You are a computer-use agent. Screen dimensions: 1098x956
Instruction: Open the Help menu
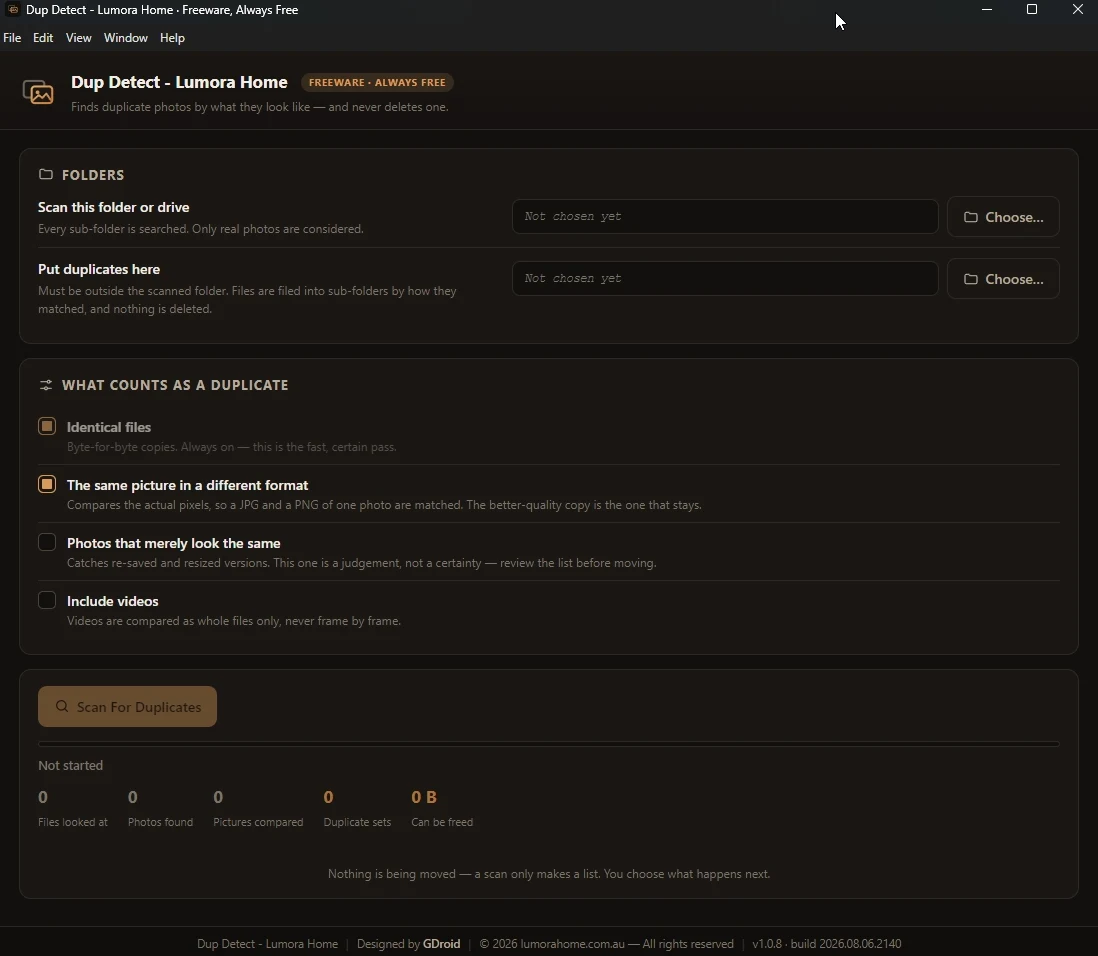[x=172, y=38]
